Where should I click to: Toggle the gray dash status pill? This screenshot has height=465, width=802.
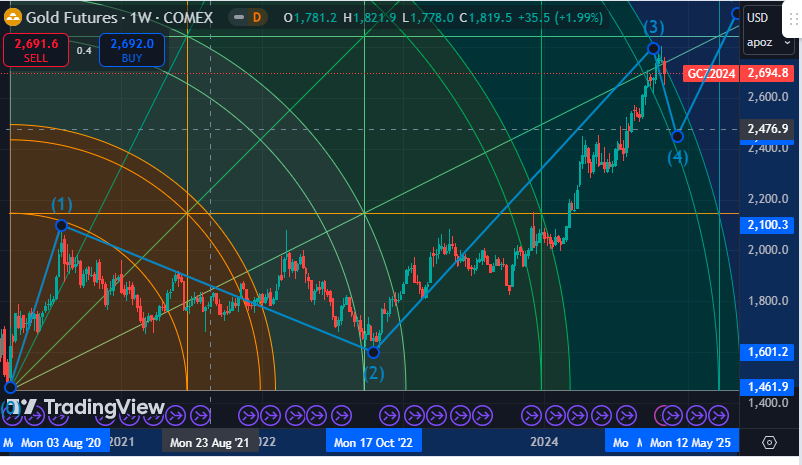click(239, 17)
